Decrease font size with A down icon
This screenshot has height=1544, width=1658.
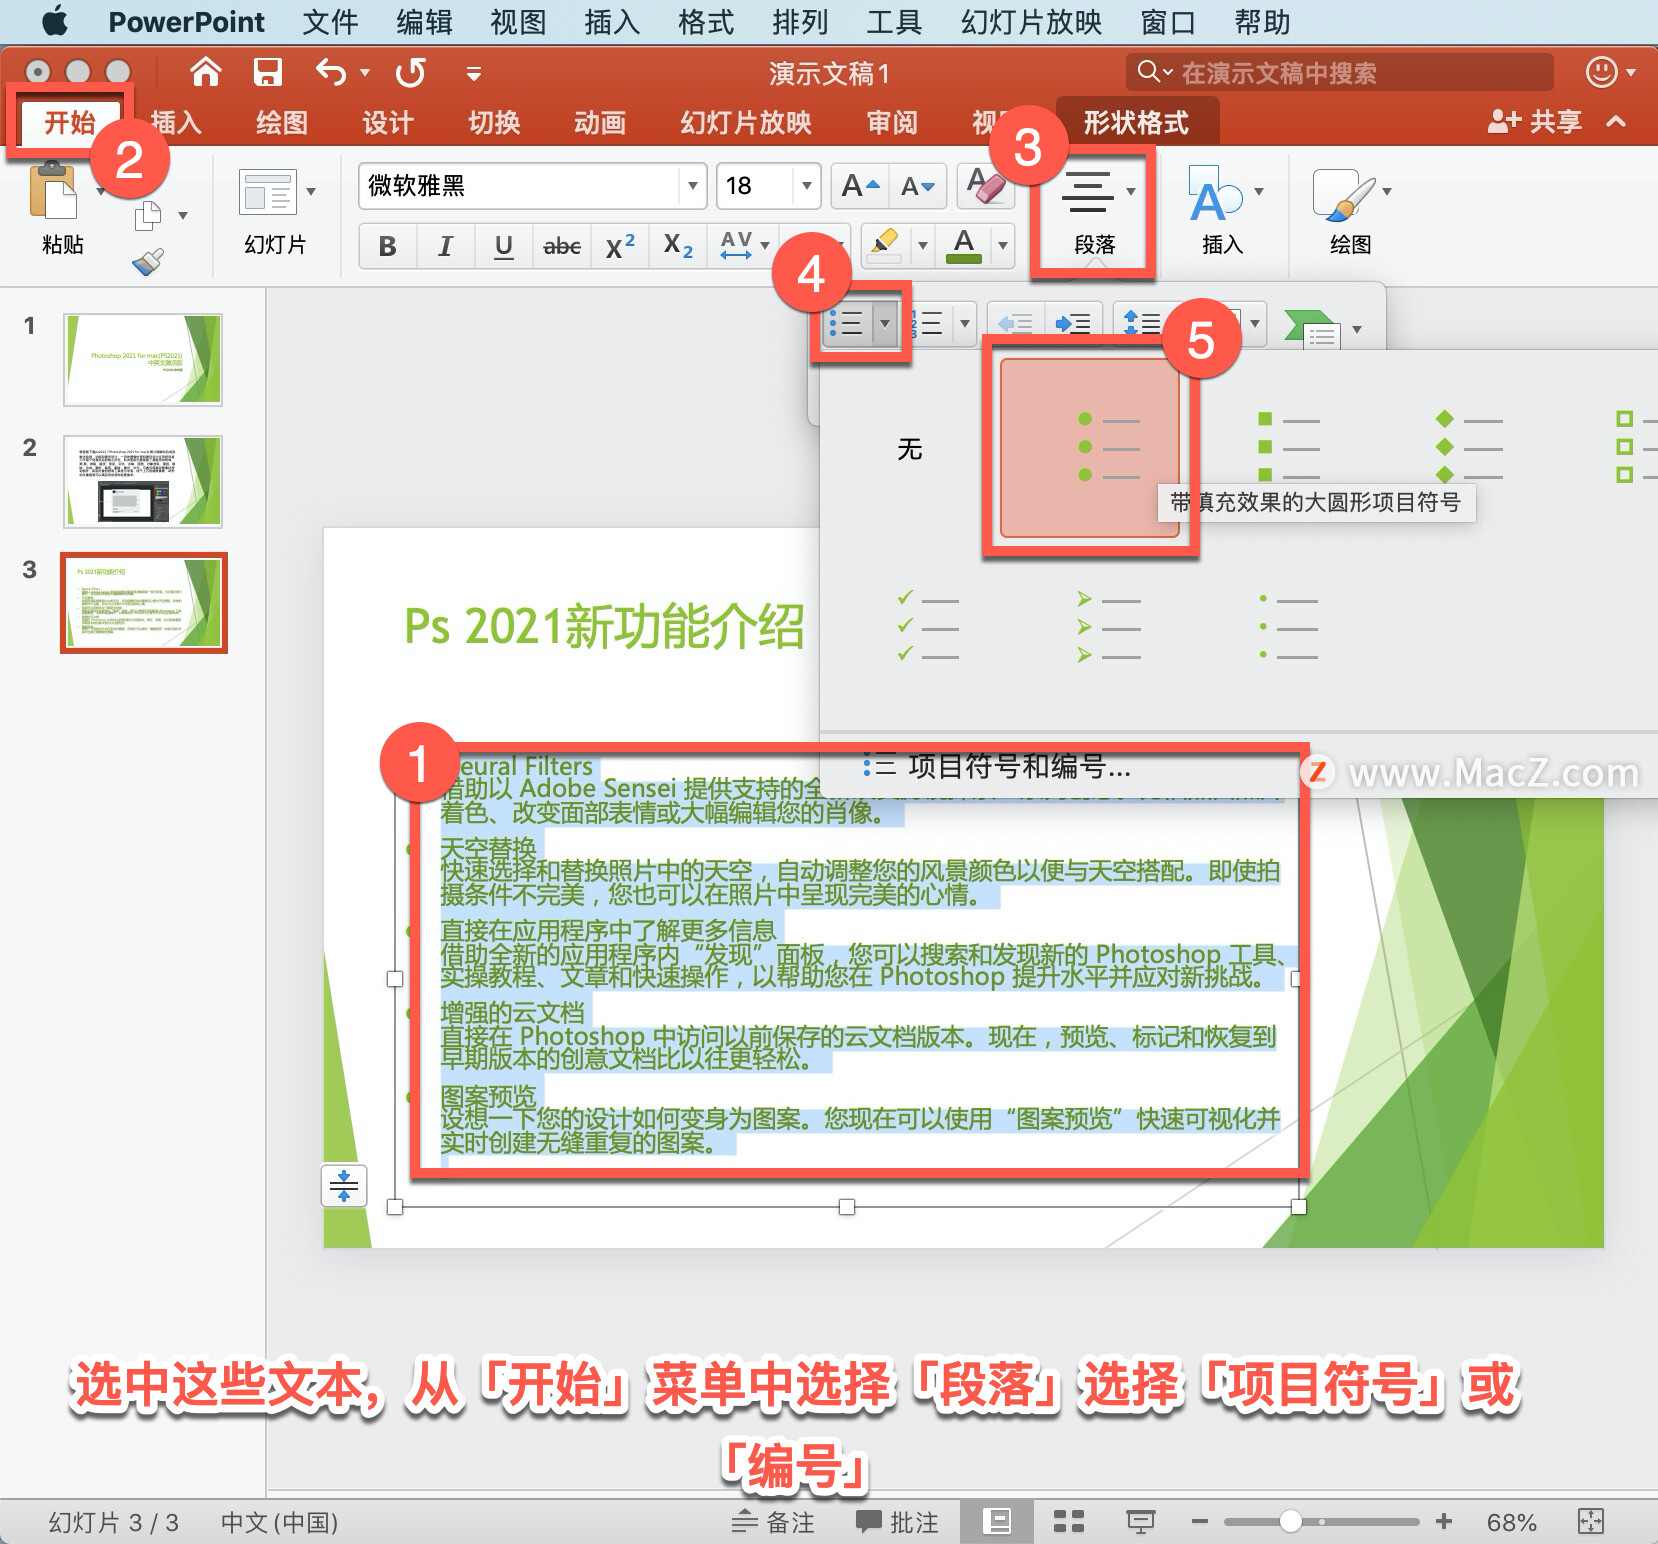pos(917,186)
